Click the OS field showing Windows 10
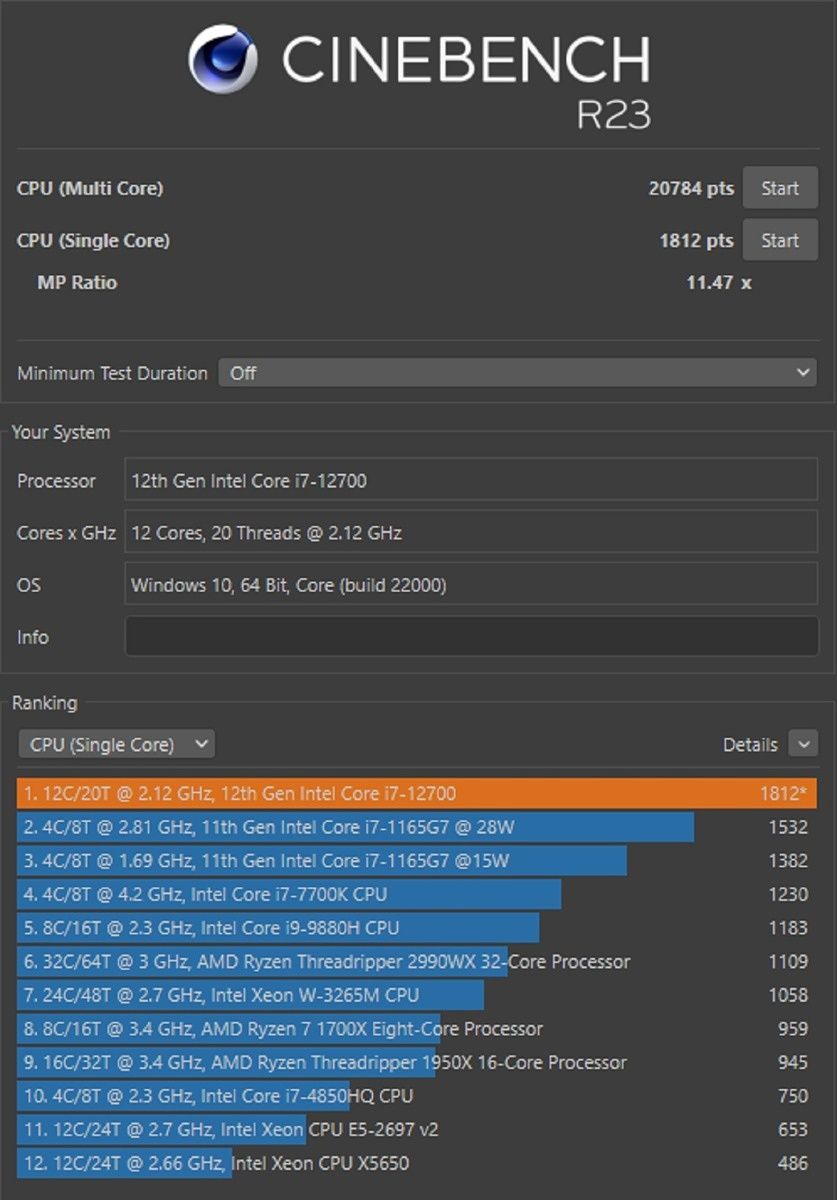Image resolution: width=837 pixels, height=1200 pixels. point(471,585)
